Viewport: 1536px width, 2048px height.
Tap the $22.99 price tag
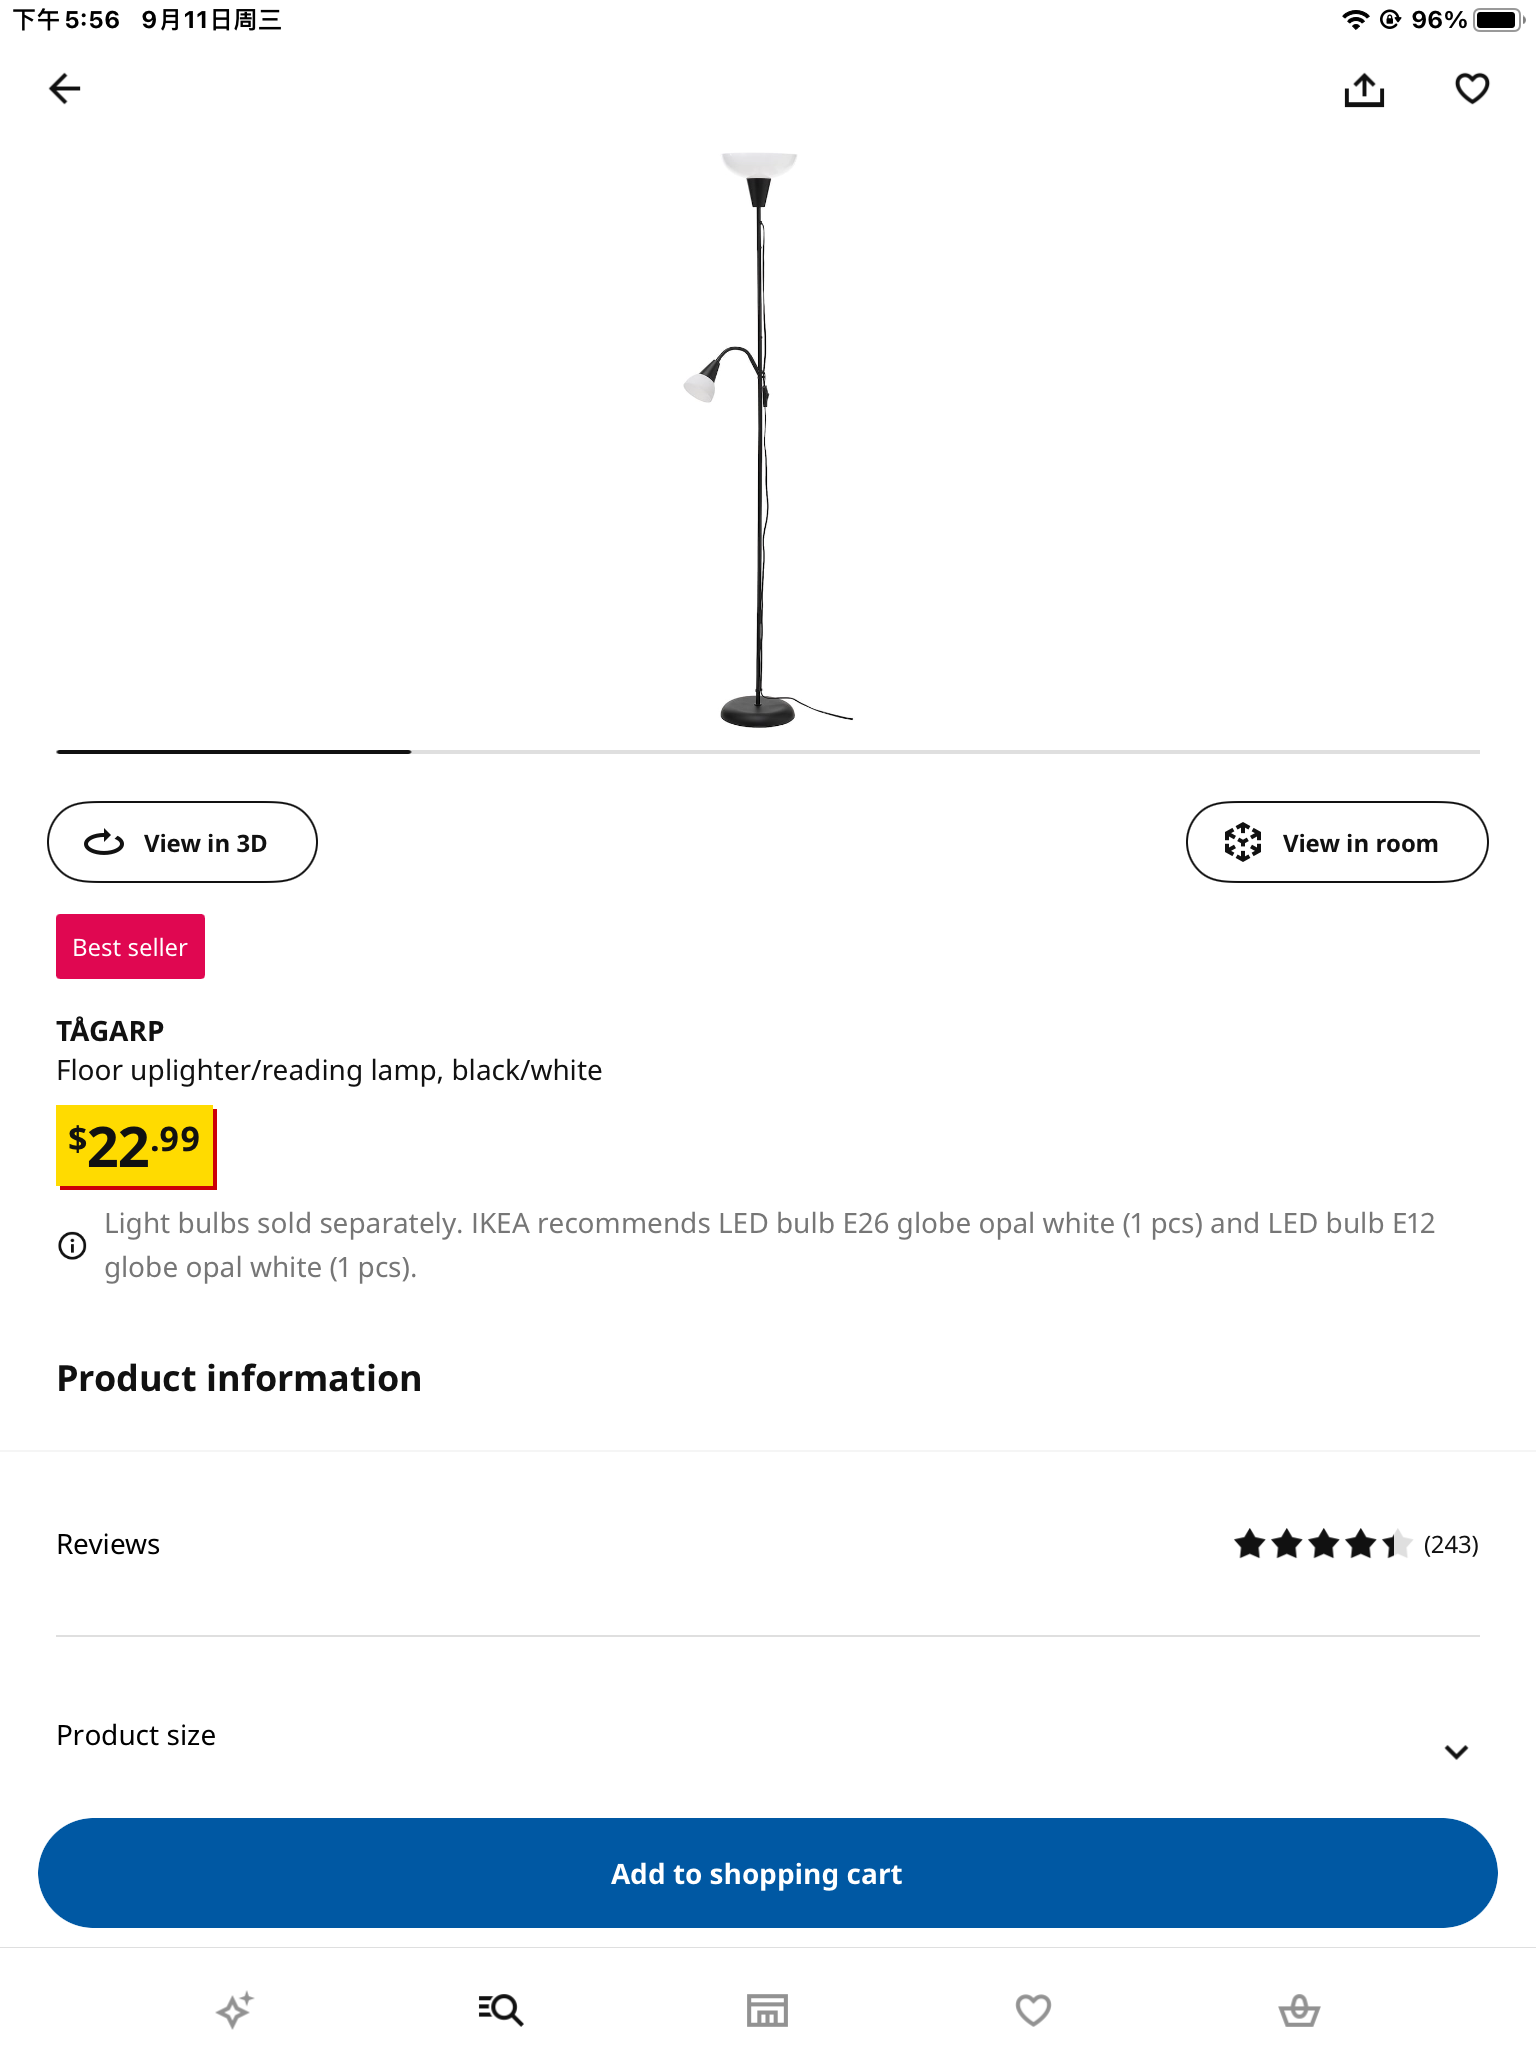pos(135,1146)
